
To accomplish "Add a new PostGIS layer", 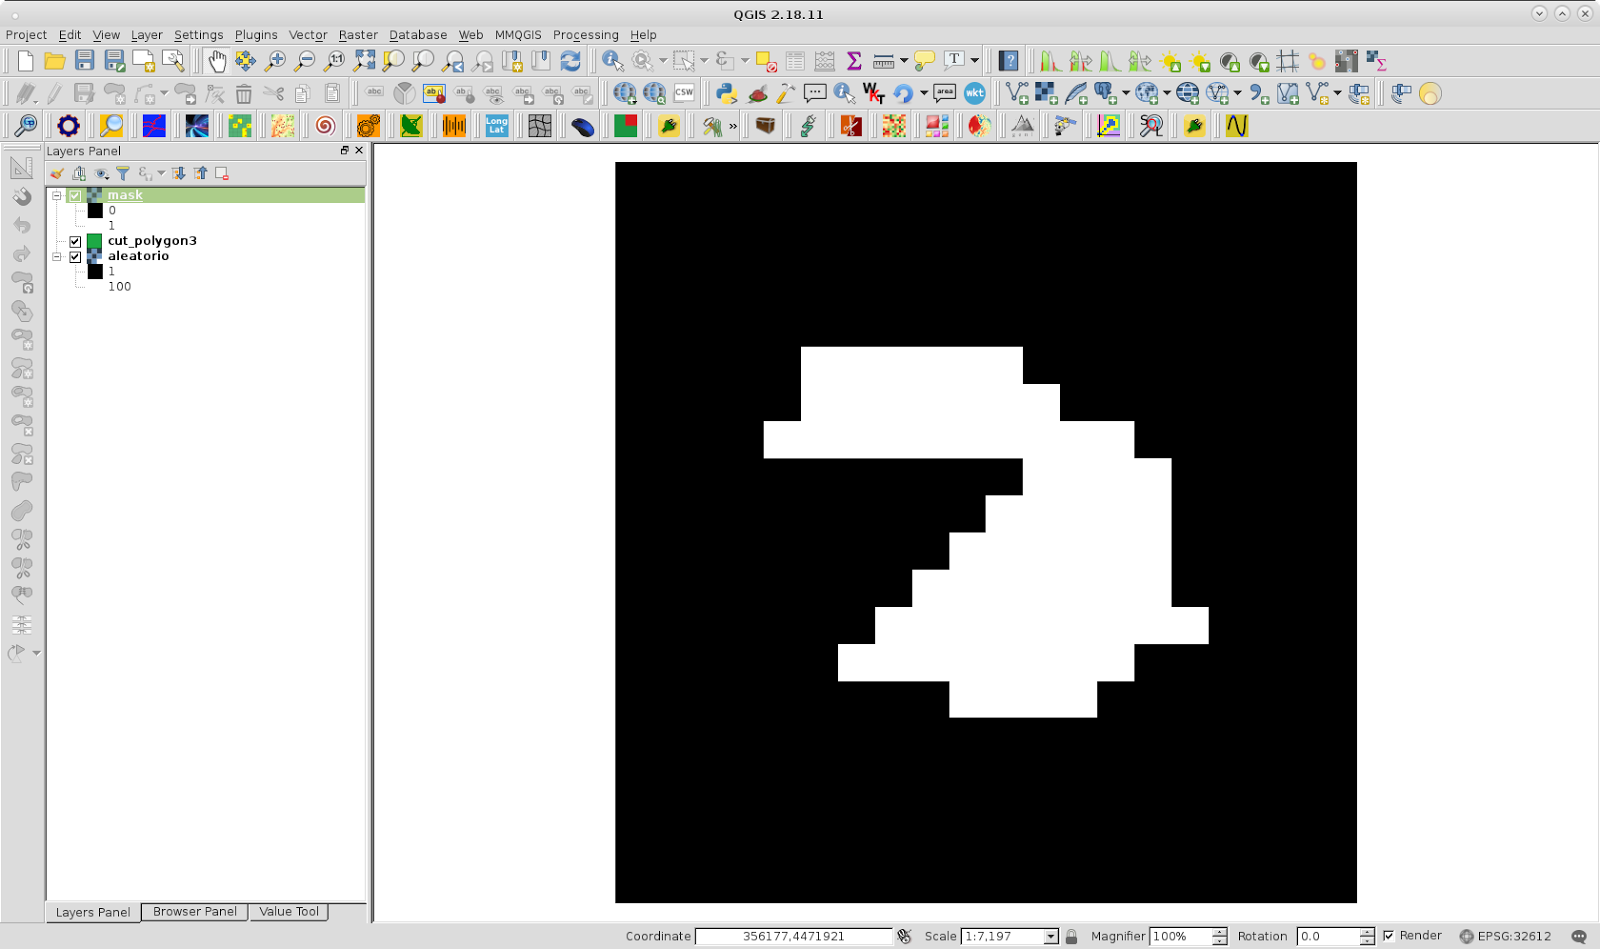I will 1102,95.
